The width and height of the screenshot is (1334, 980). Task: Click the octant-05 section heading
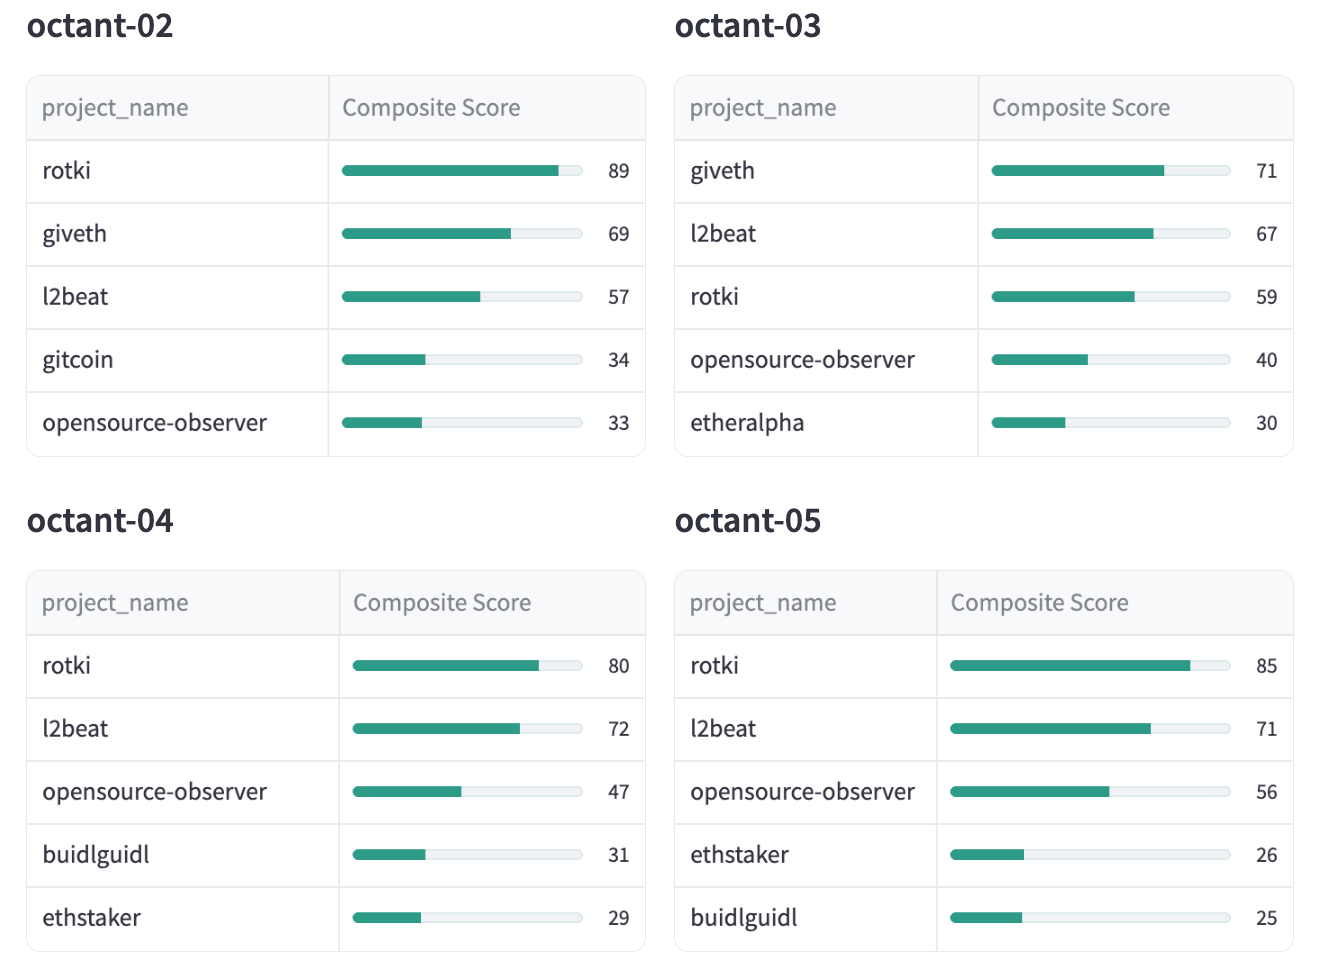(x=747, y=521)
